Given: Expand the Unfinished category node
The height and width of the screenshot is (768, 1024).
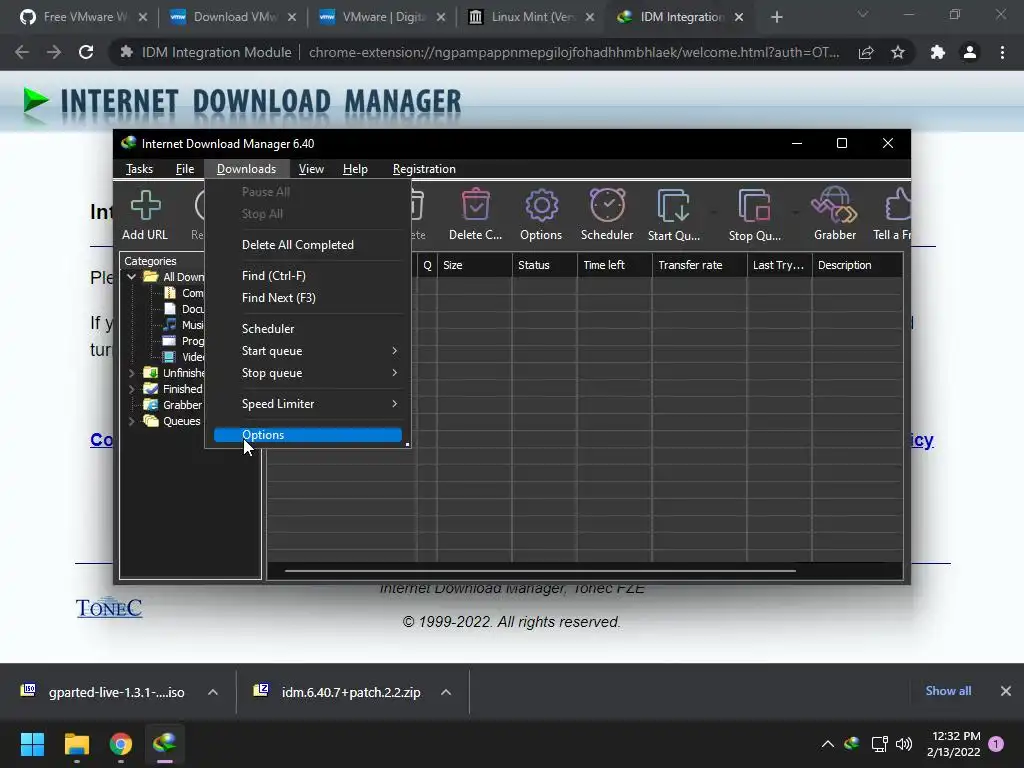Looking at the screenshot, I should [131, 373].
